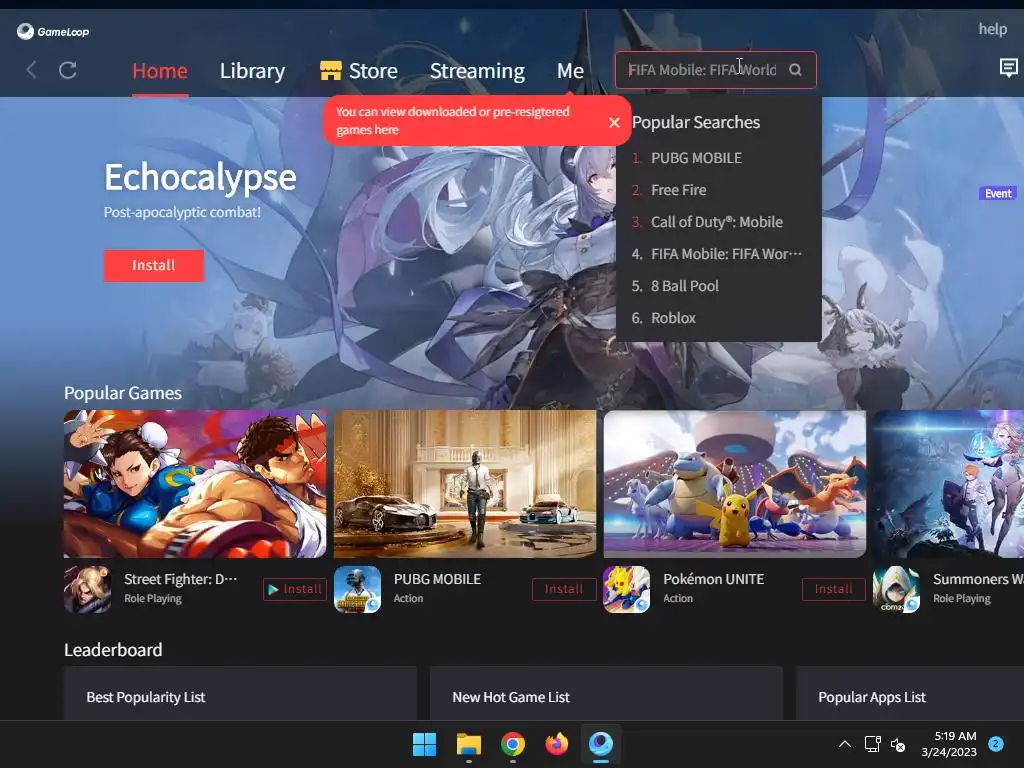
Task: Open the notifications badge
Action: (x=995, y=744)
